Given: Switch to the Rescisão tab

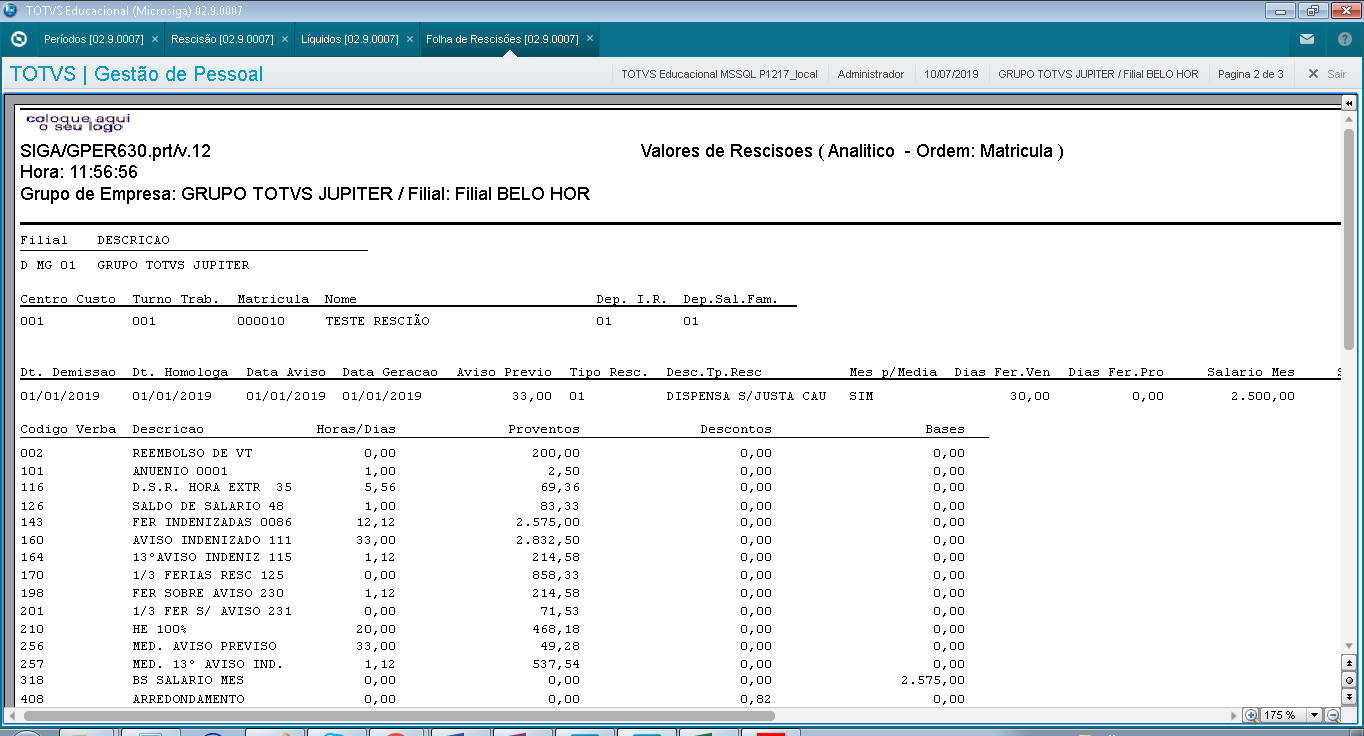Looking at the screenshot, I should pos(222,39).
